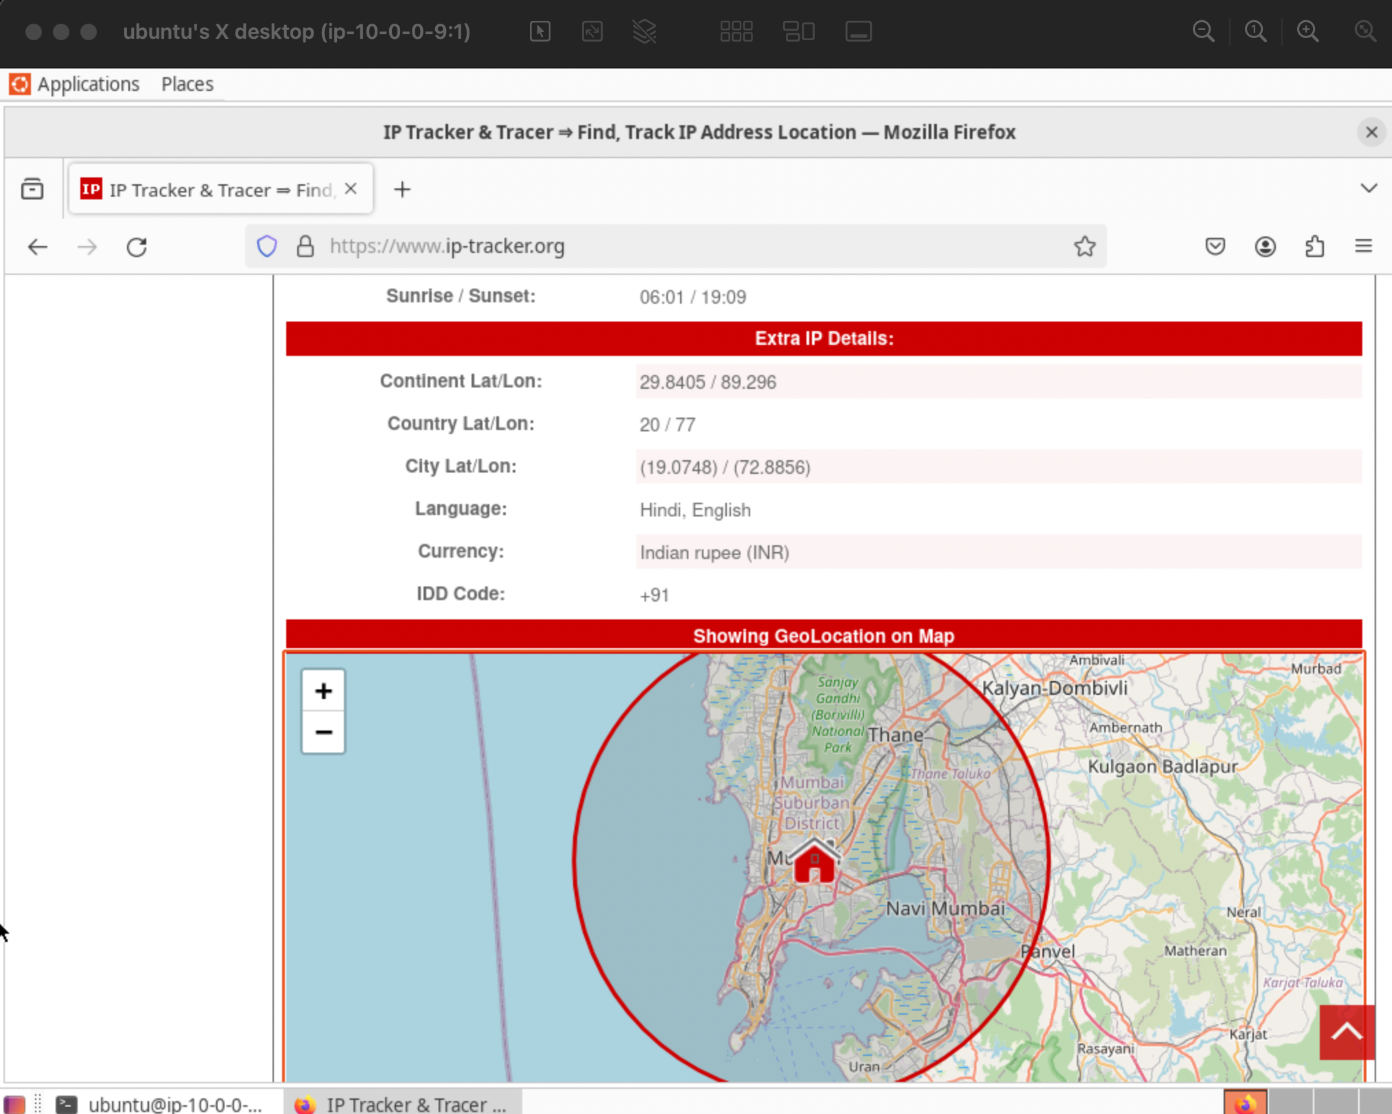Screen dimensions: 1392x1114
Task: Click the Extra IP Details header
Action: click(x=824, y=339)
